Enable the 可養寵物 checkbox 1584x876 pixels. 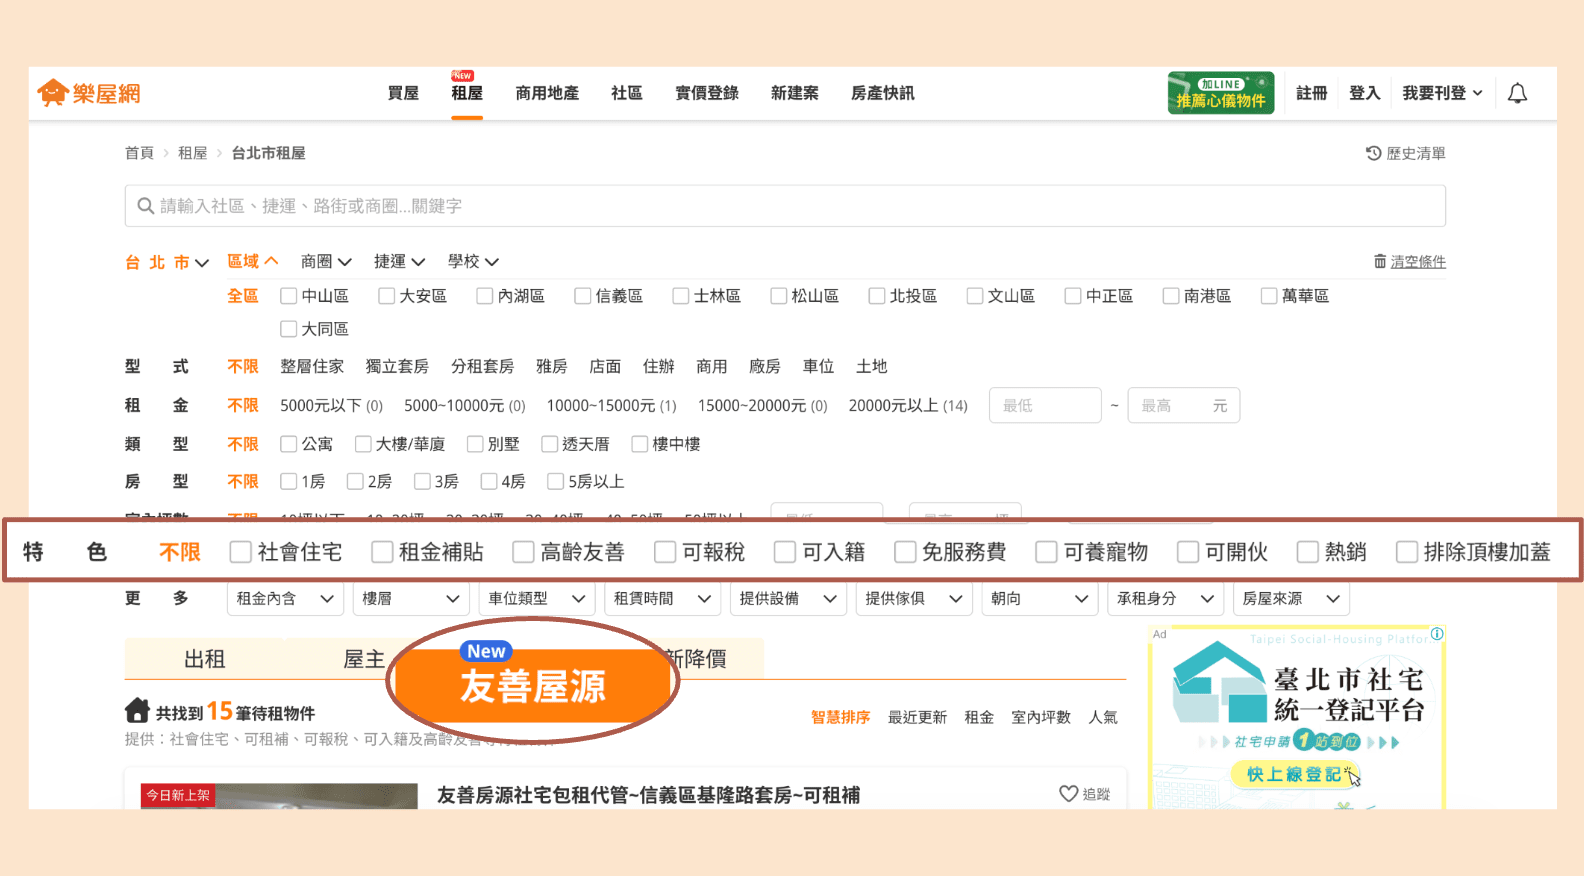1046,552
